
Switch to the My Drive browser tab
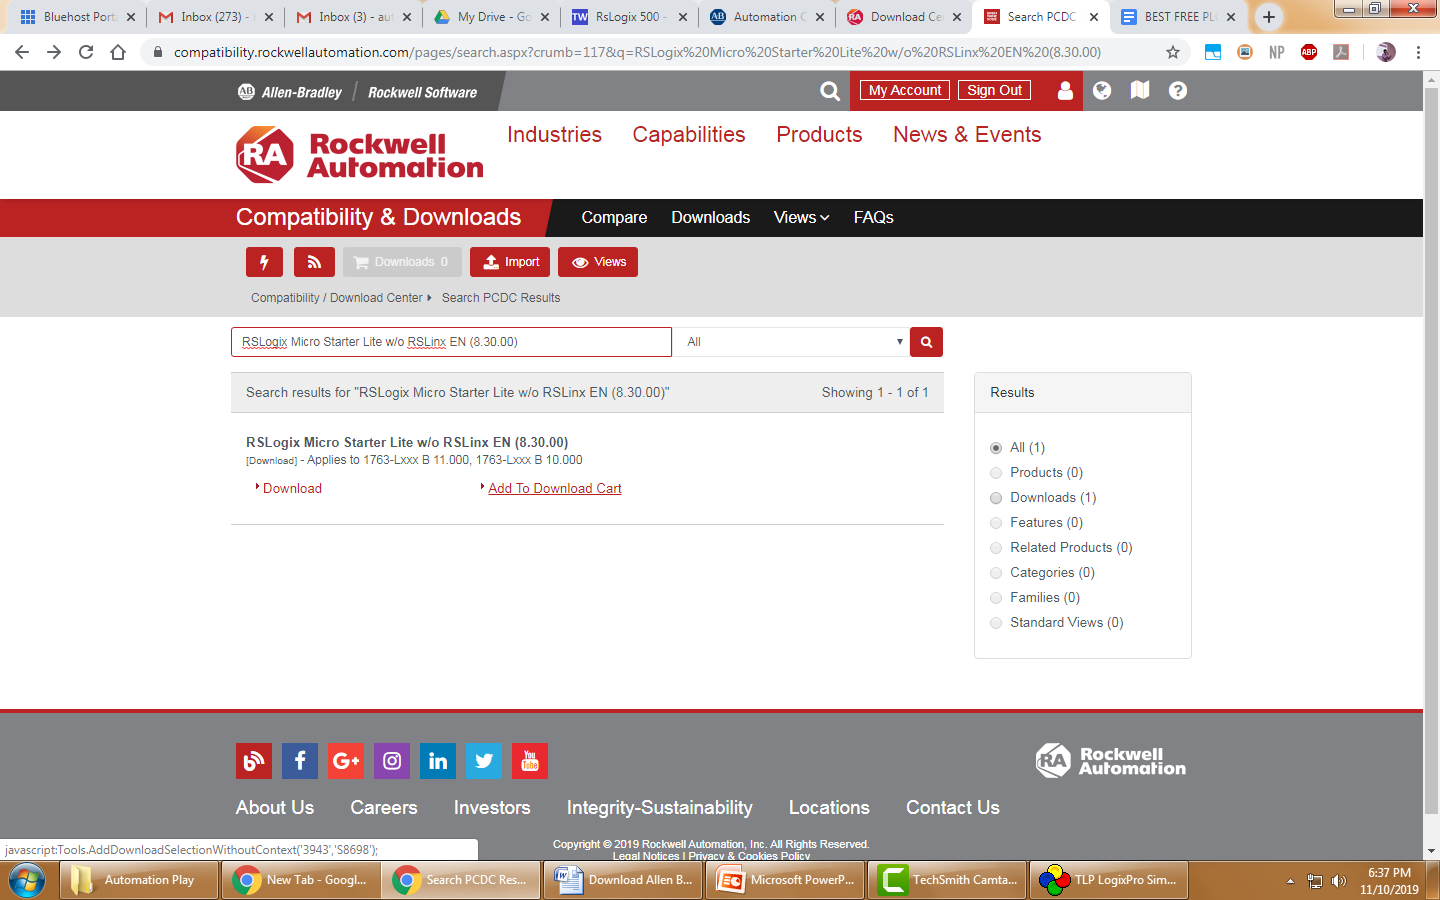[x=490, y=17]
